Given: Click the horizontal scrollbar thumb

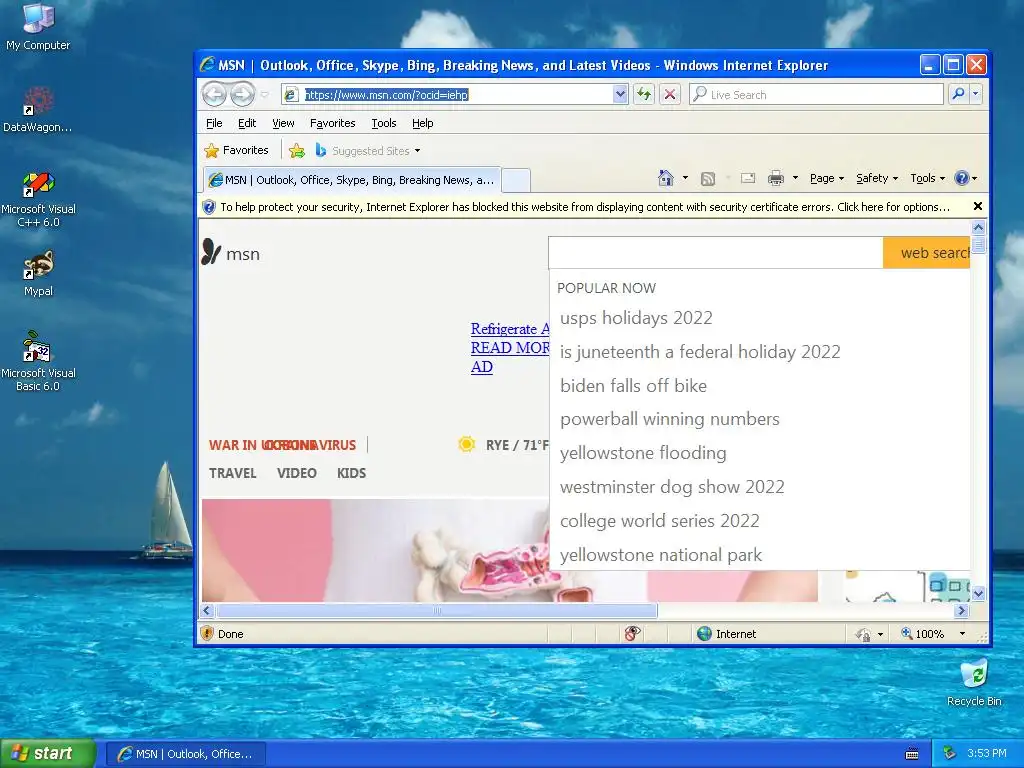Looking at the screenshot, I should click(437, 611).
